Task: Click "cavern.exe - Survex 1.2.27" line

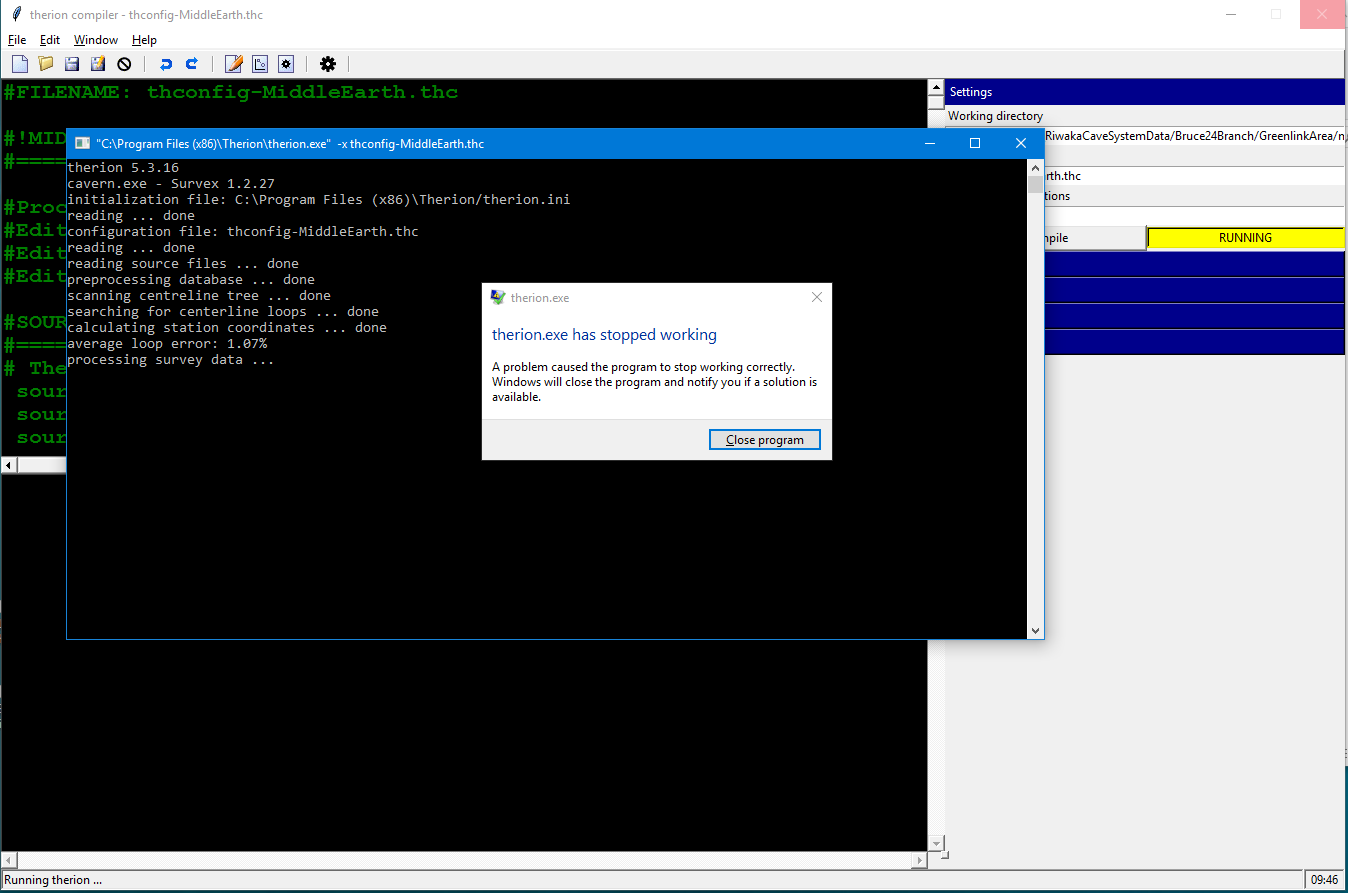Action: point(171,184)
